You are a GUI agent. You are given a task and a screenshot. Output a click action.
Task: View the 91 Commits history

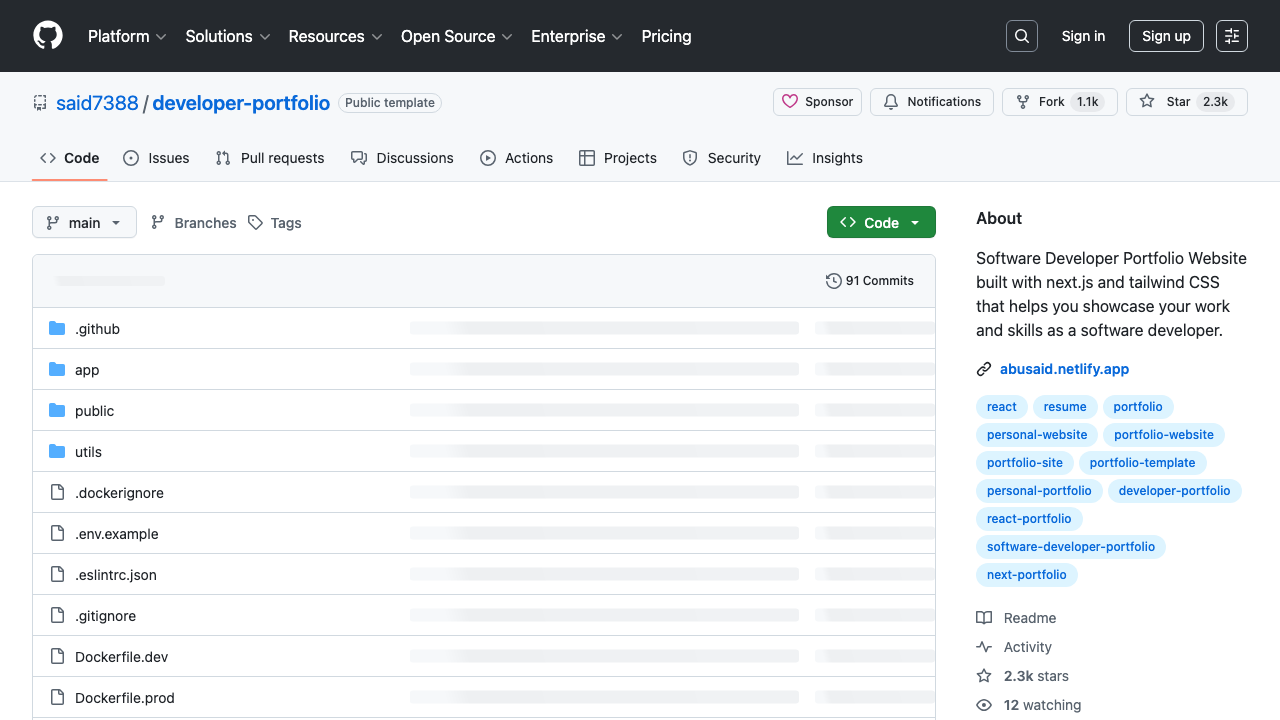(869, 280)
